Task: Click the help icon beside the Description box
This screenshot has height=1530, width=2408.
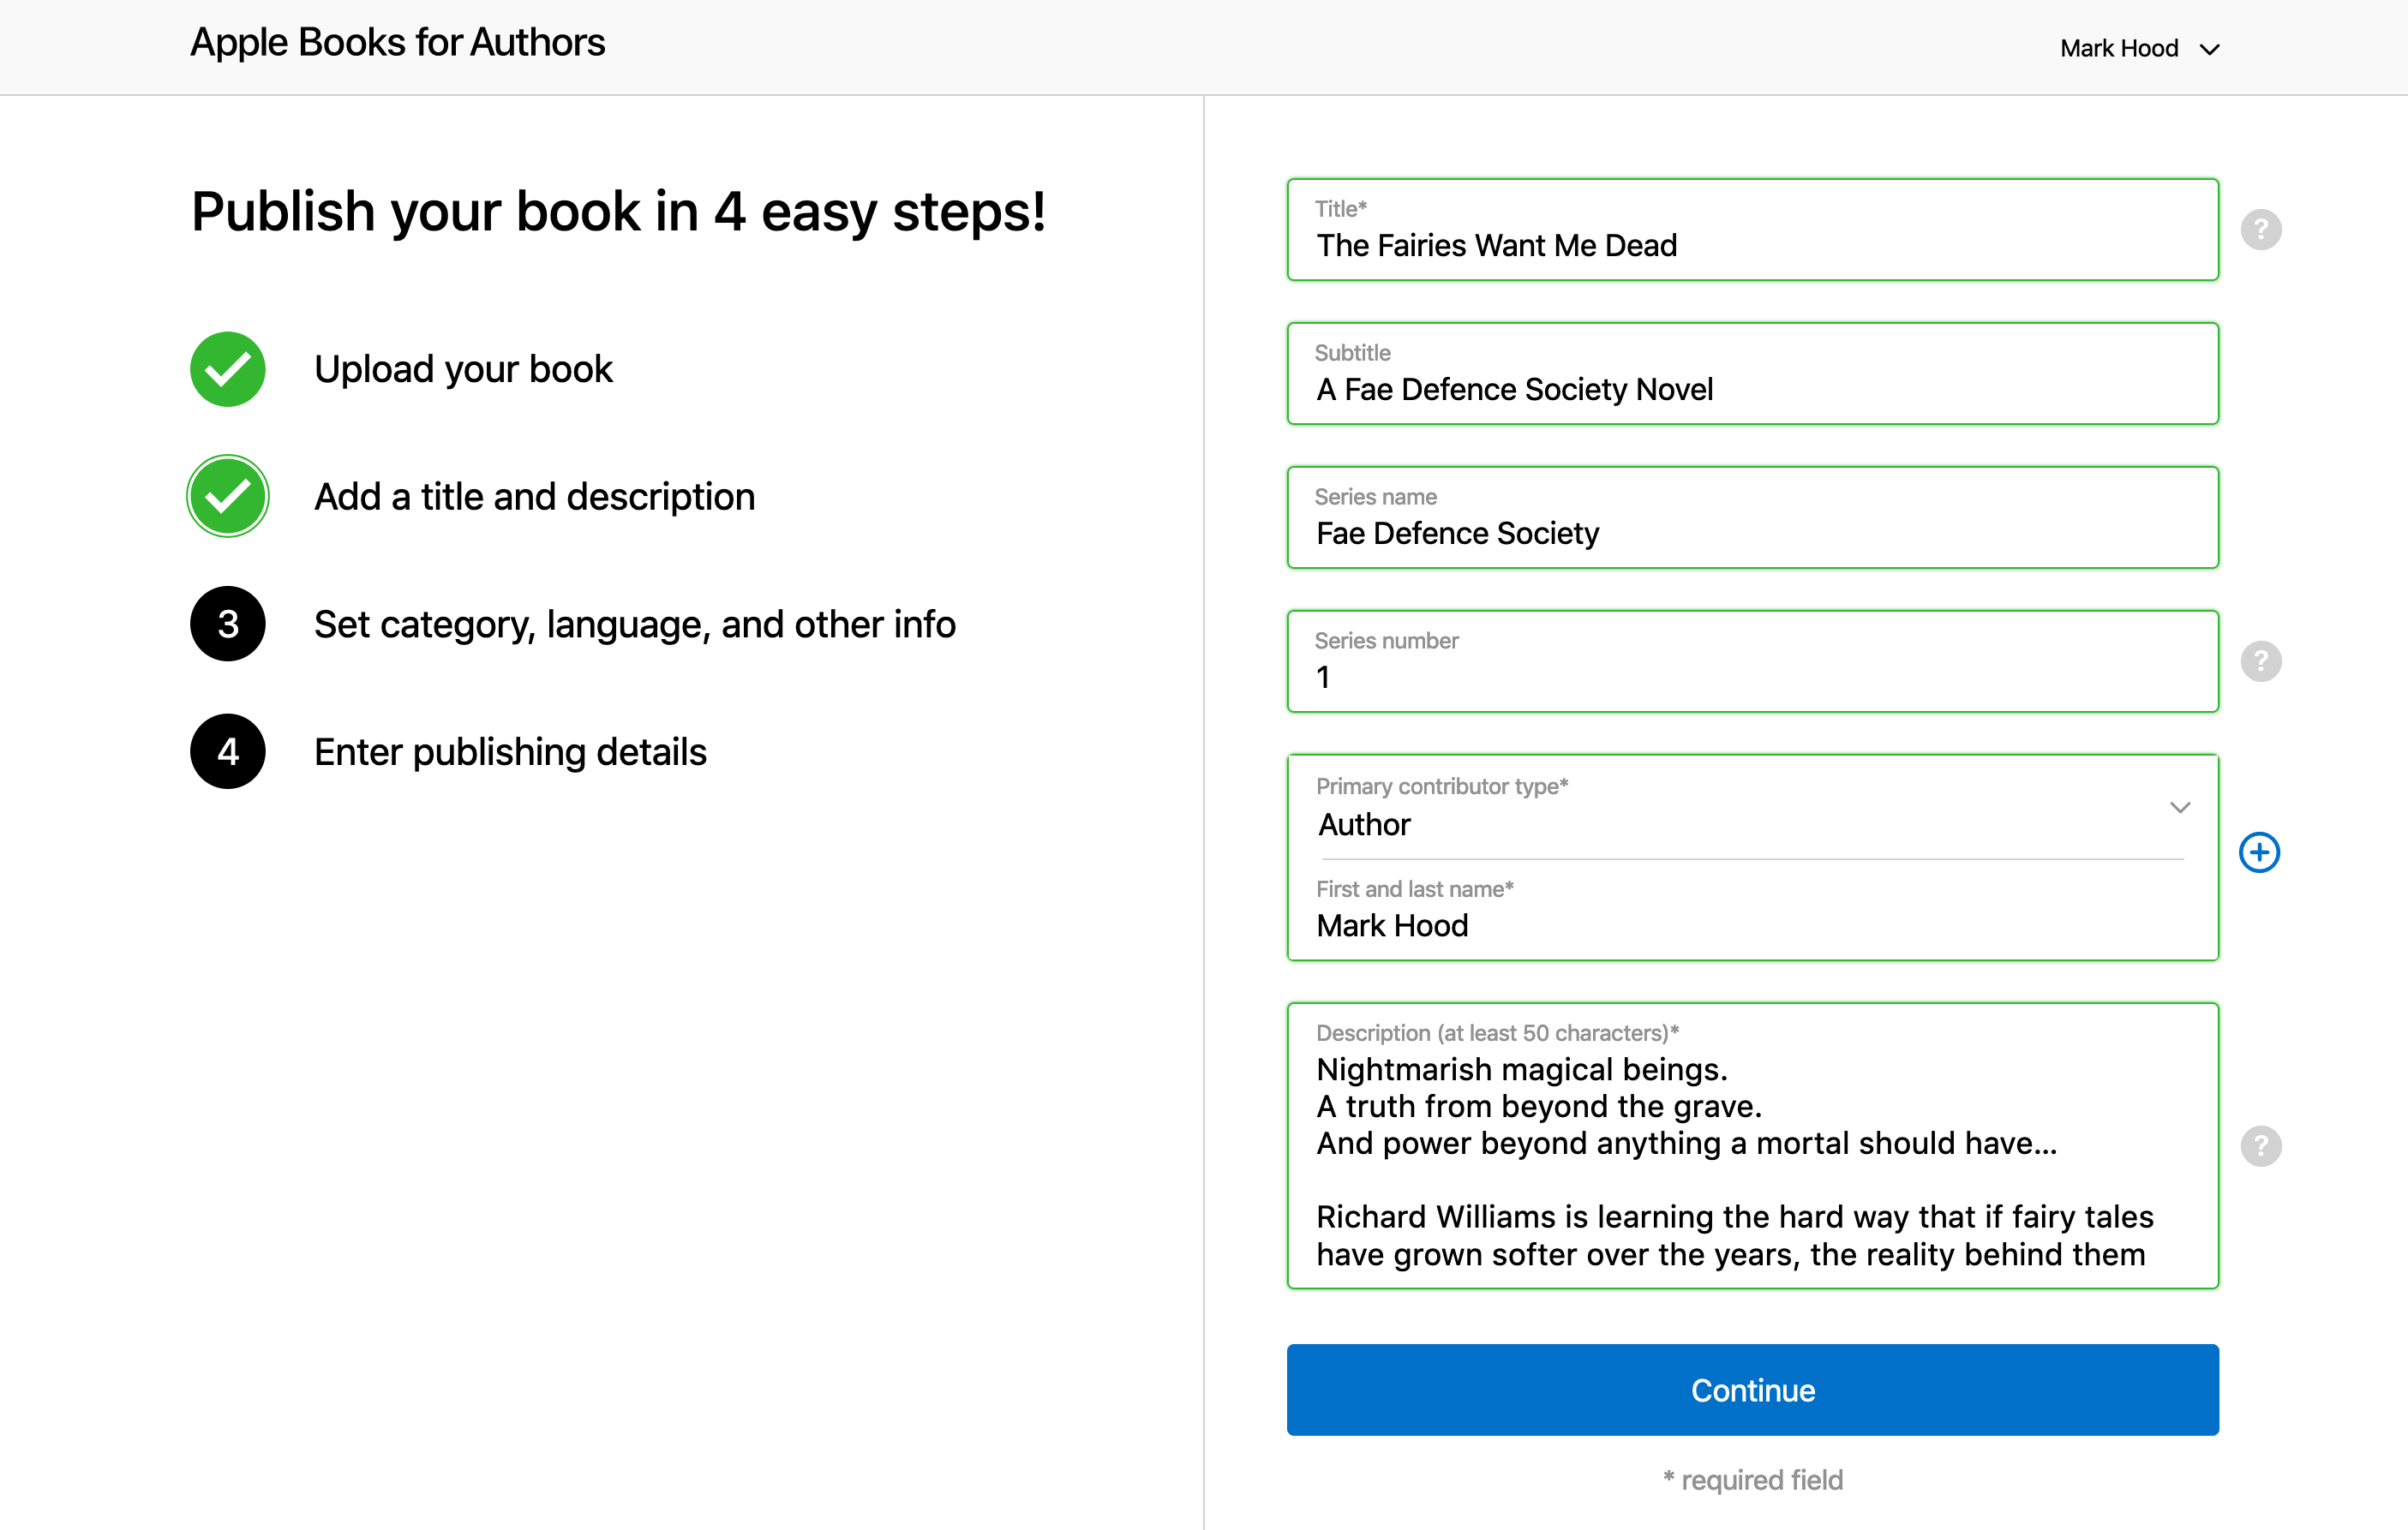Action: click(2260, 1145)
